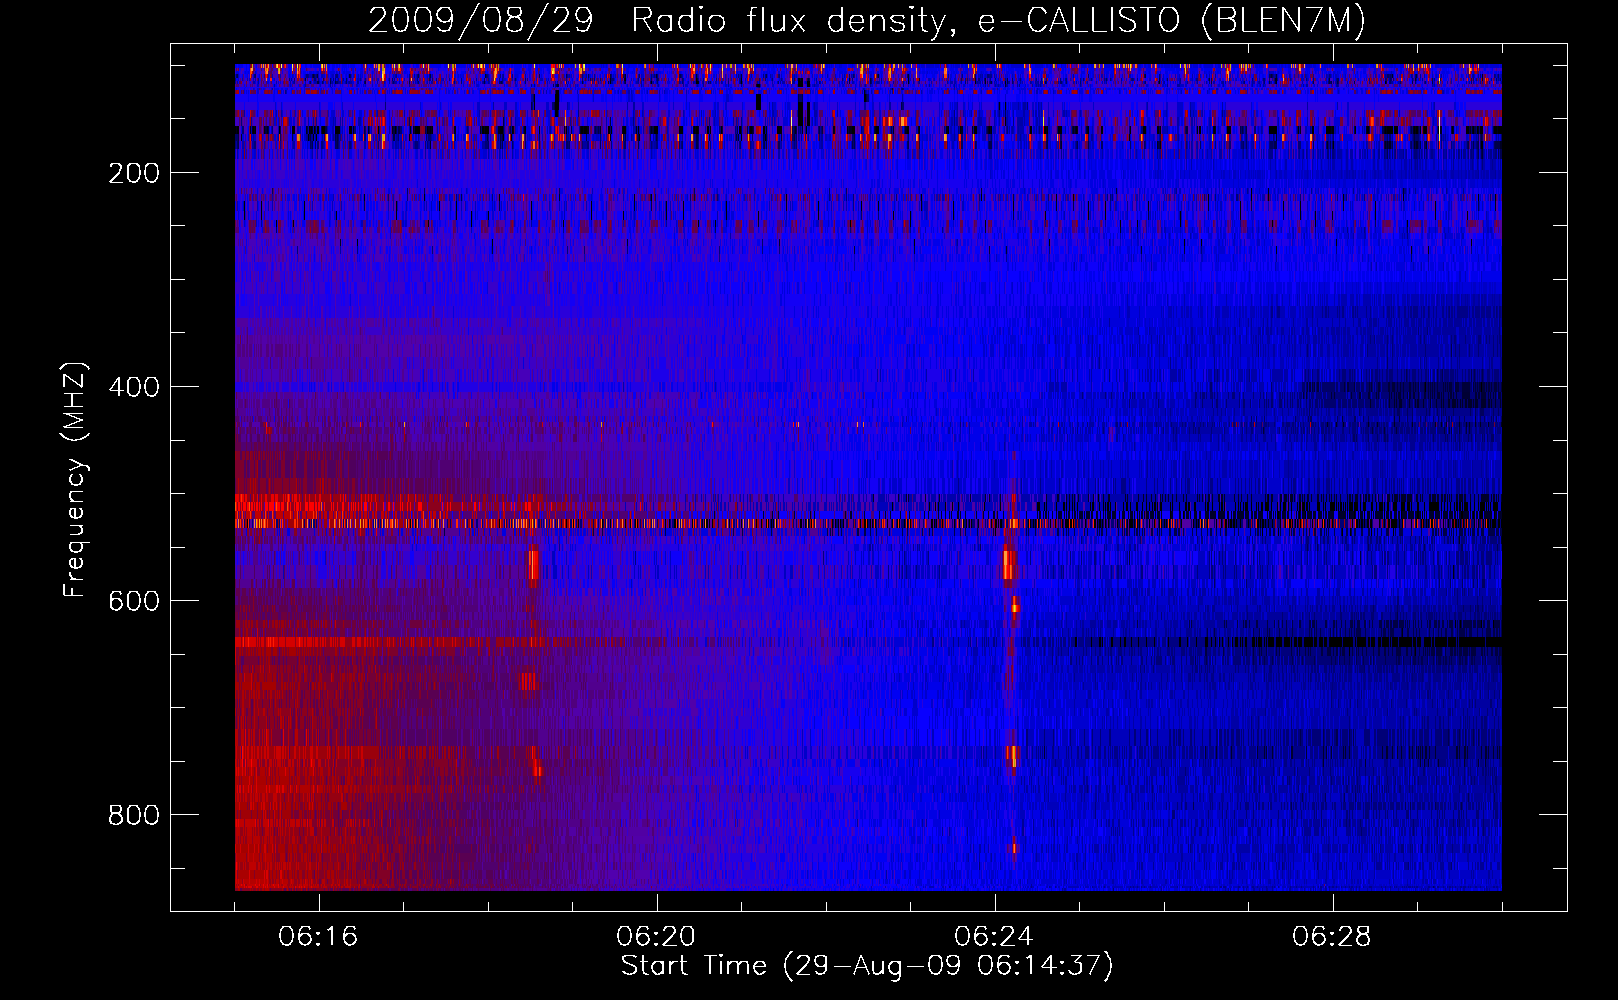The image size is (1618, 1000).
Task: Click the 06:28 time axis label
Action: click(1332, 937)
